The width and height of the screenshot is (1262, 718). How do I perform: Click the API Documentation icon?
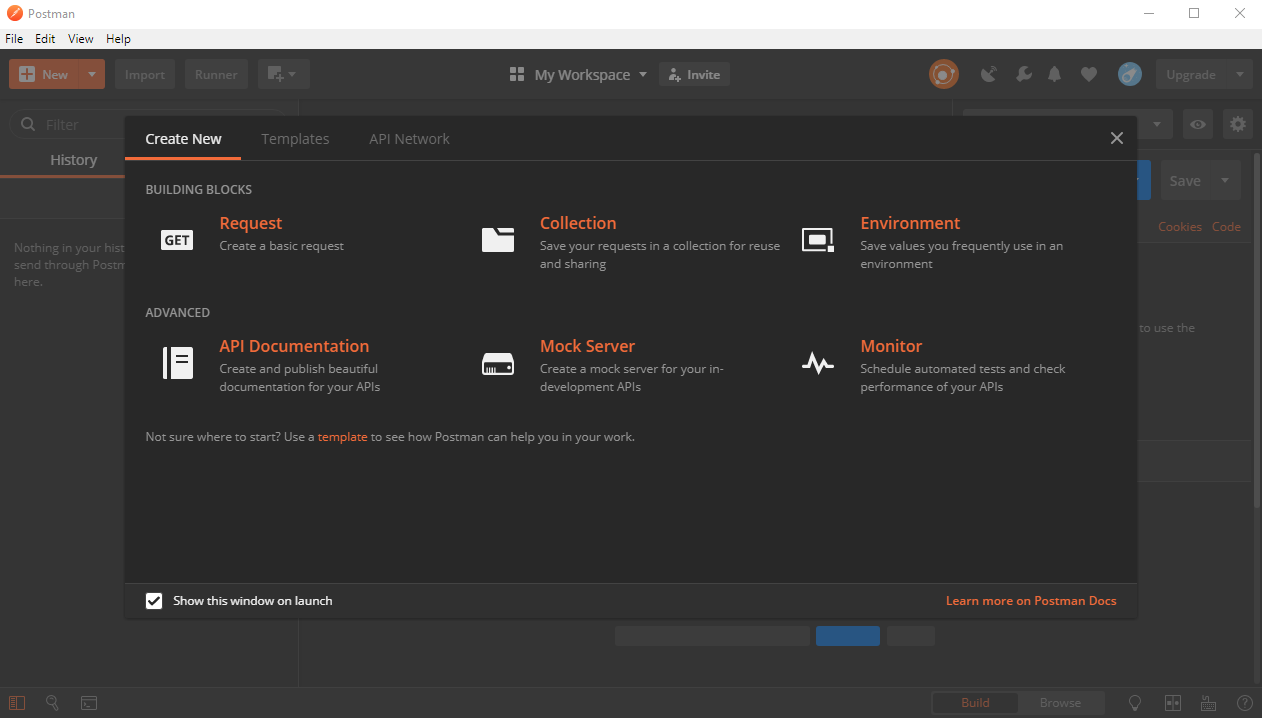click(x=177, y=362)
